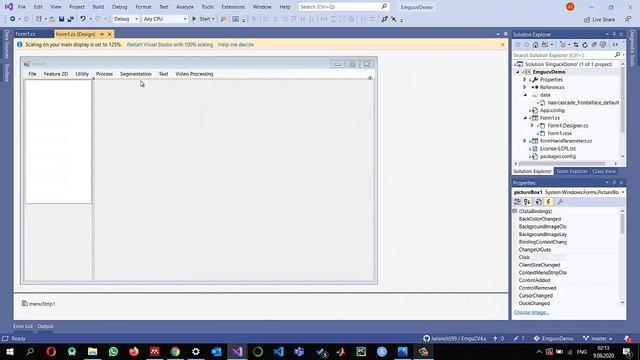Open the form's Feature 2D menu
This screenshot has height=360, width=640.
tap(56, 74)
